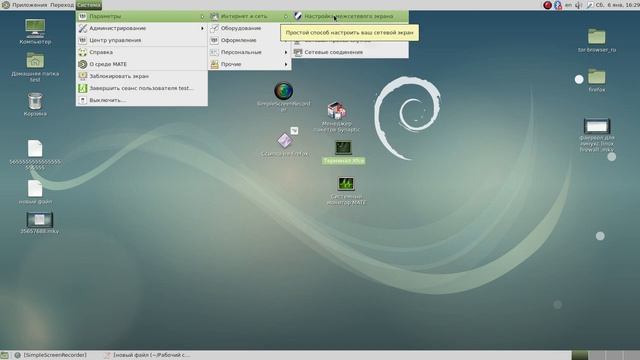Image resolution: width=640 pixels, height=360 pixels.
Task: Select the Системный монитор MATE icon
Action: pyautogui.click(x=346, y=191)
